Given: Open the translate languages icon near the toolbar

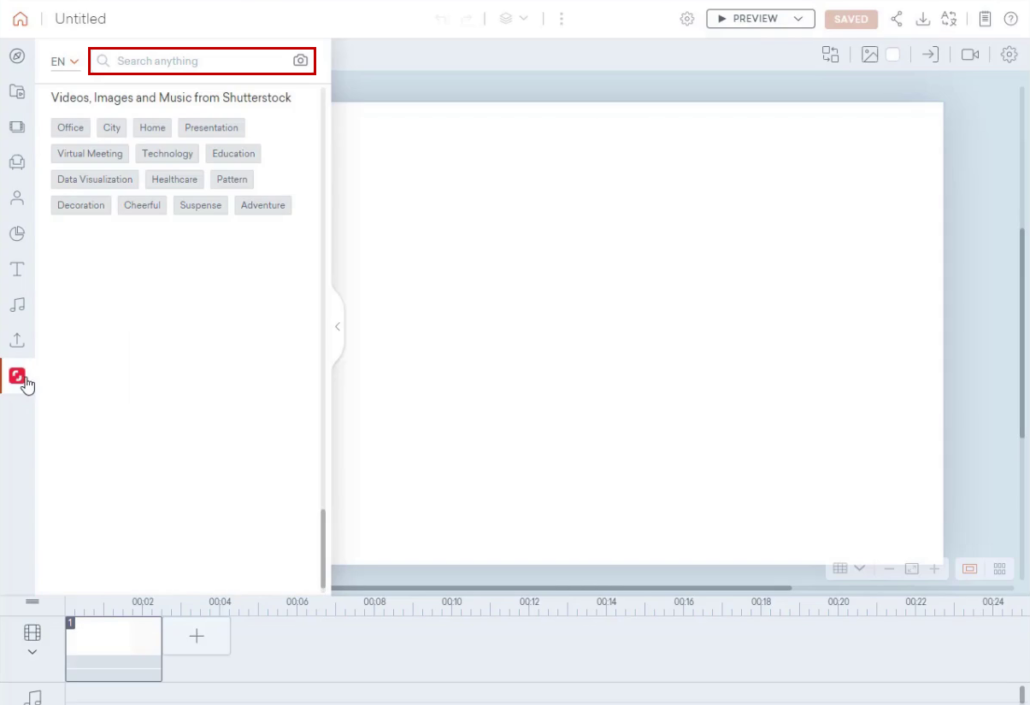Looking at the screenshot, I should tap(949, 18).
